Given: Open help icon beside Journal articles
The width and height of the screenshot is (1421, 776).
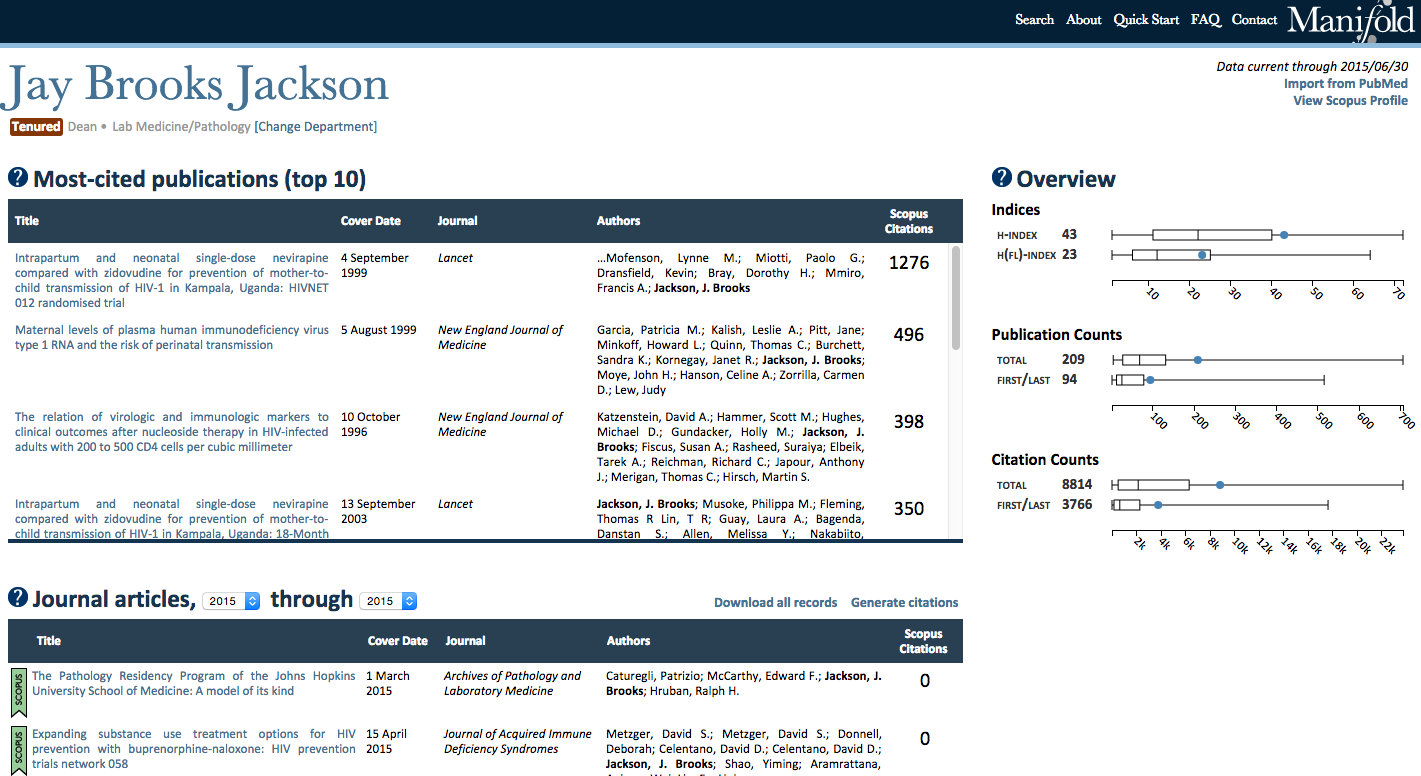Looking at the screenshot, I should coord(18,598).
